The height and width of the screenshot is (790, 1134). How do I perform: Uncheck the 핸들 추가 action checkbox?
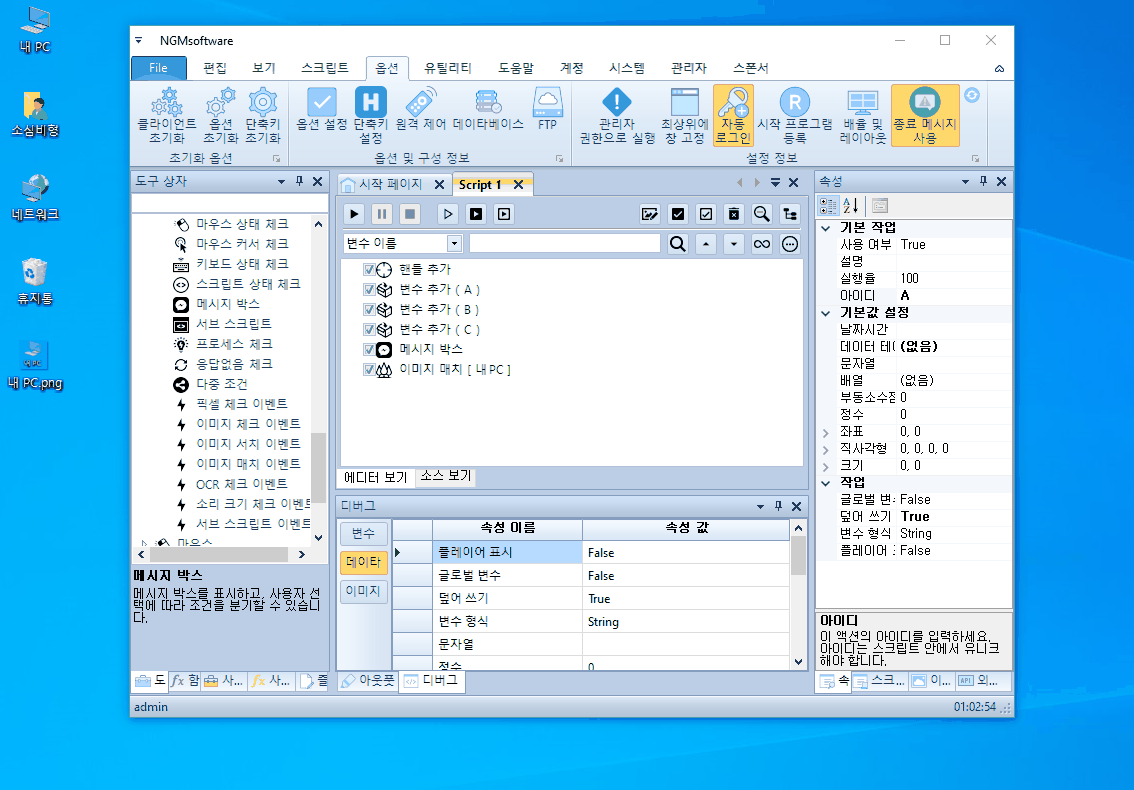(x=369, y=270)
